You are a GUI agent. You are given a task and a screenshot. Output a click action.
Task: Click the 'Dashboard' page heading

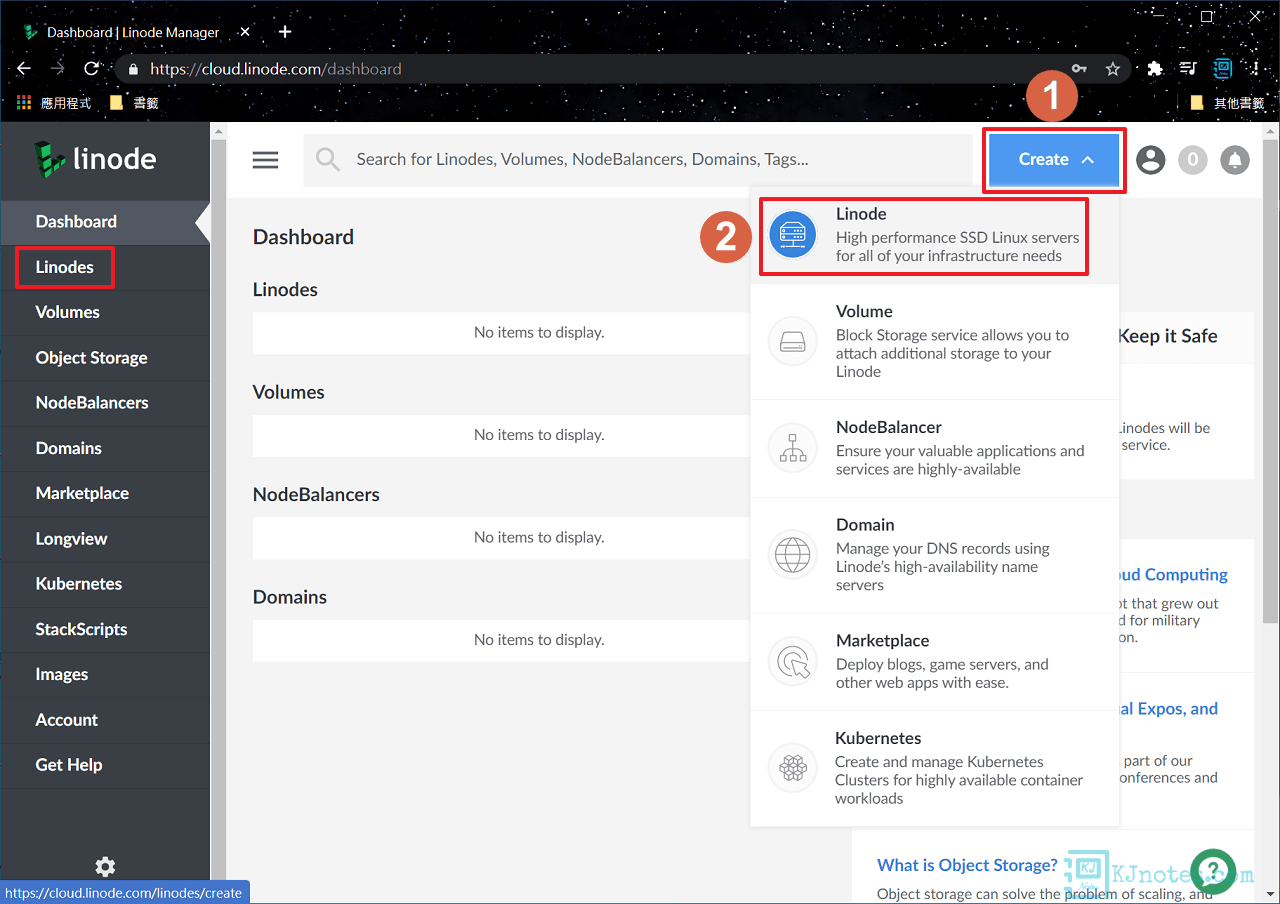(x=303, y=237)
